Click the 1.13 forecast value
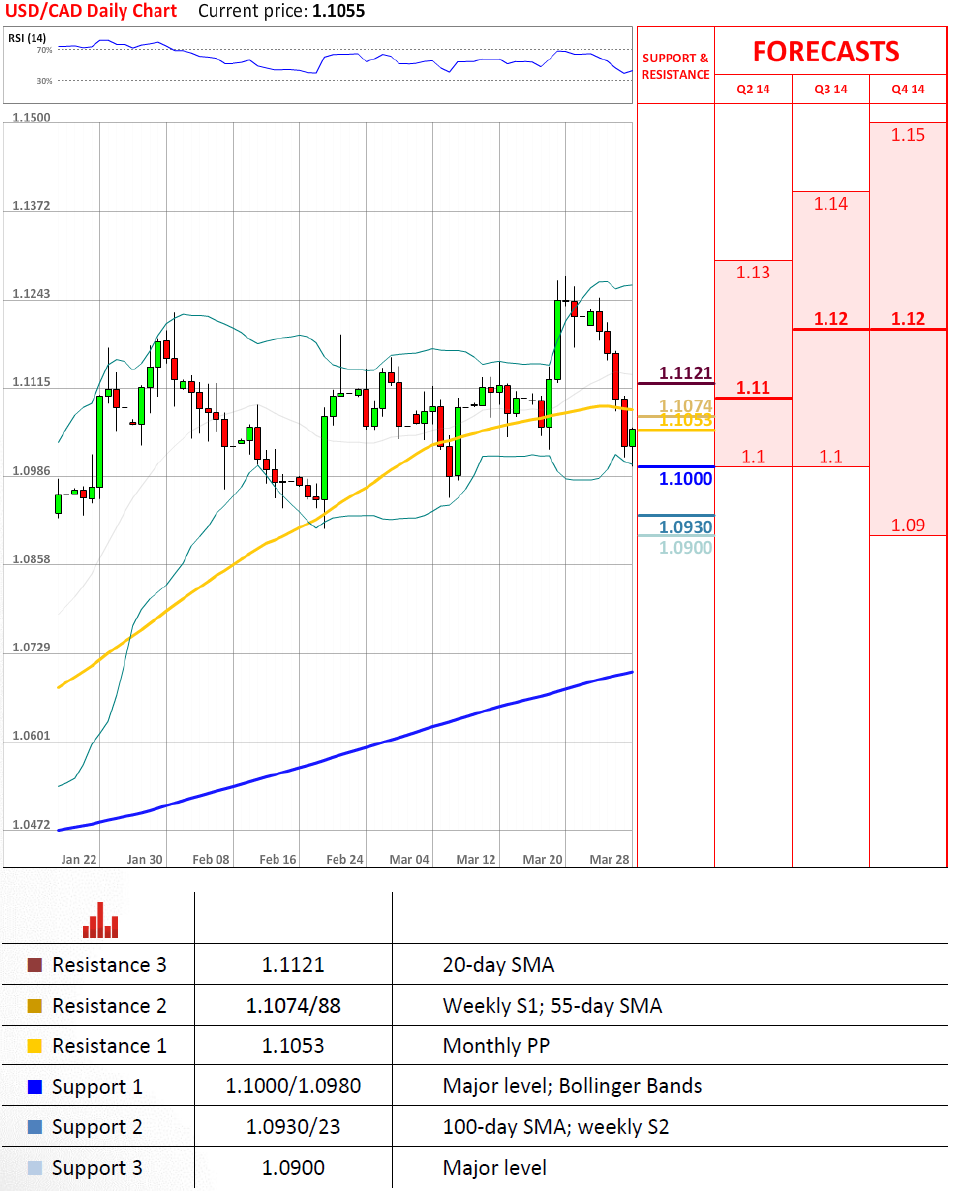953x1191 pixels. coord(753,272)
